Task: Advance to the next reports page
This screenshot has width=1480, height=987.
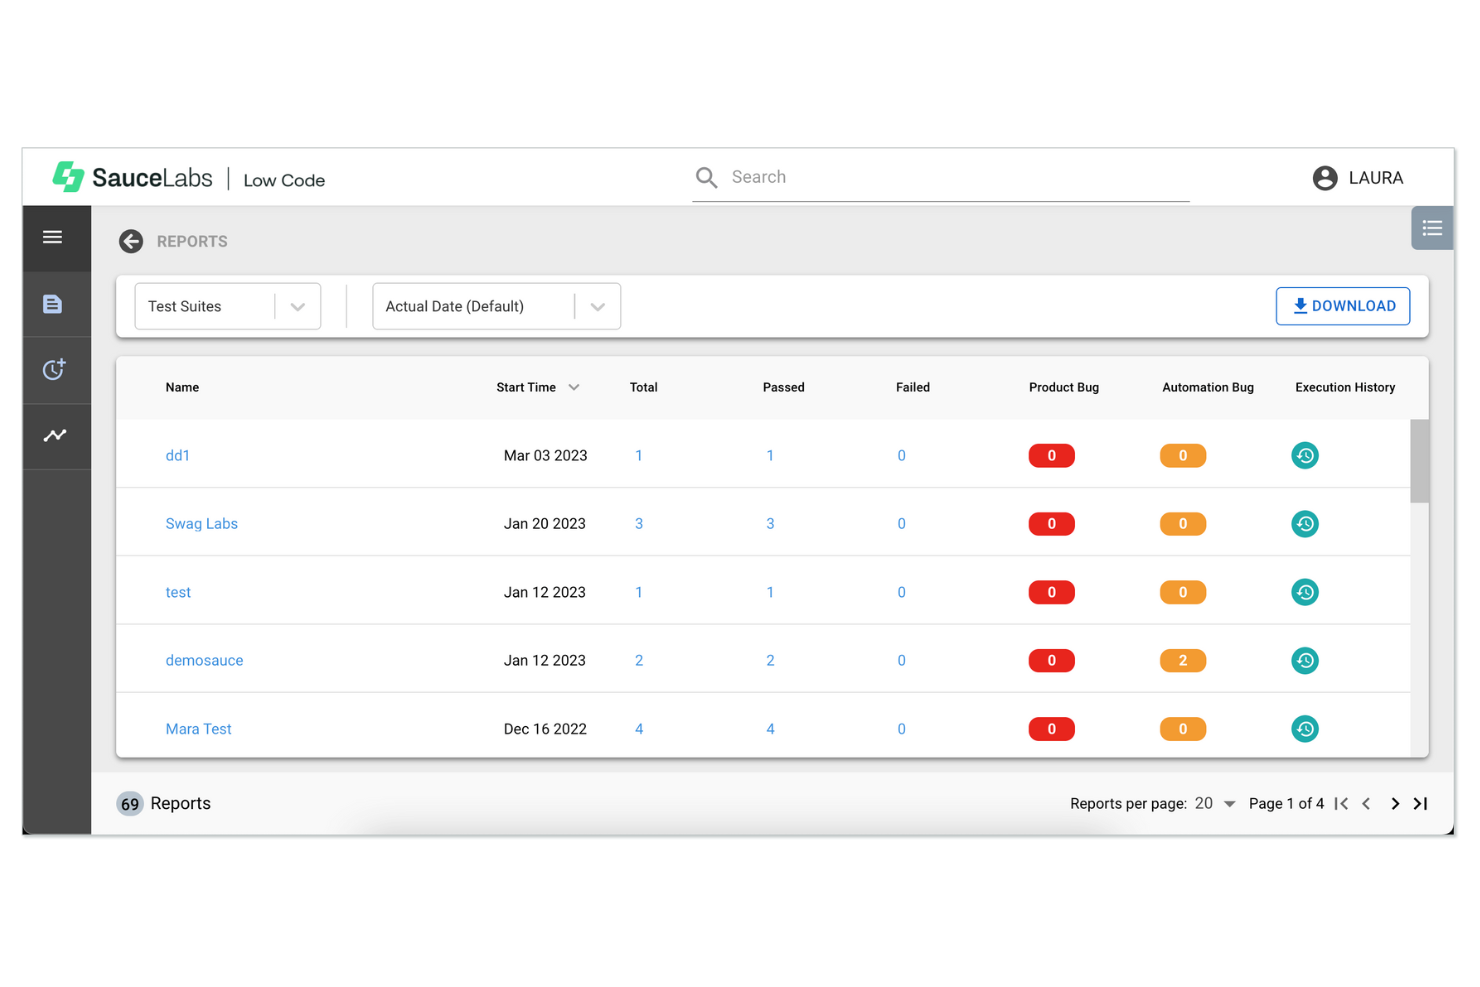Action: [x=1394, y=803]
